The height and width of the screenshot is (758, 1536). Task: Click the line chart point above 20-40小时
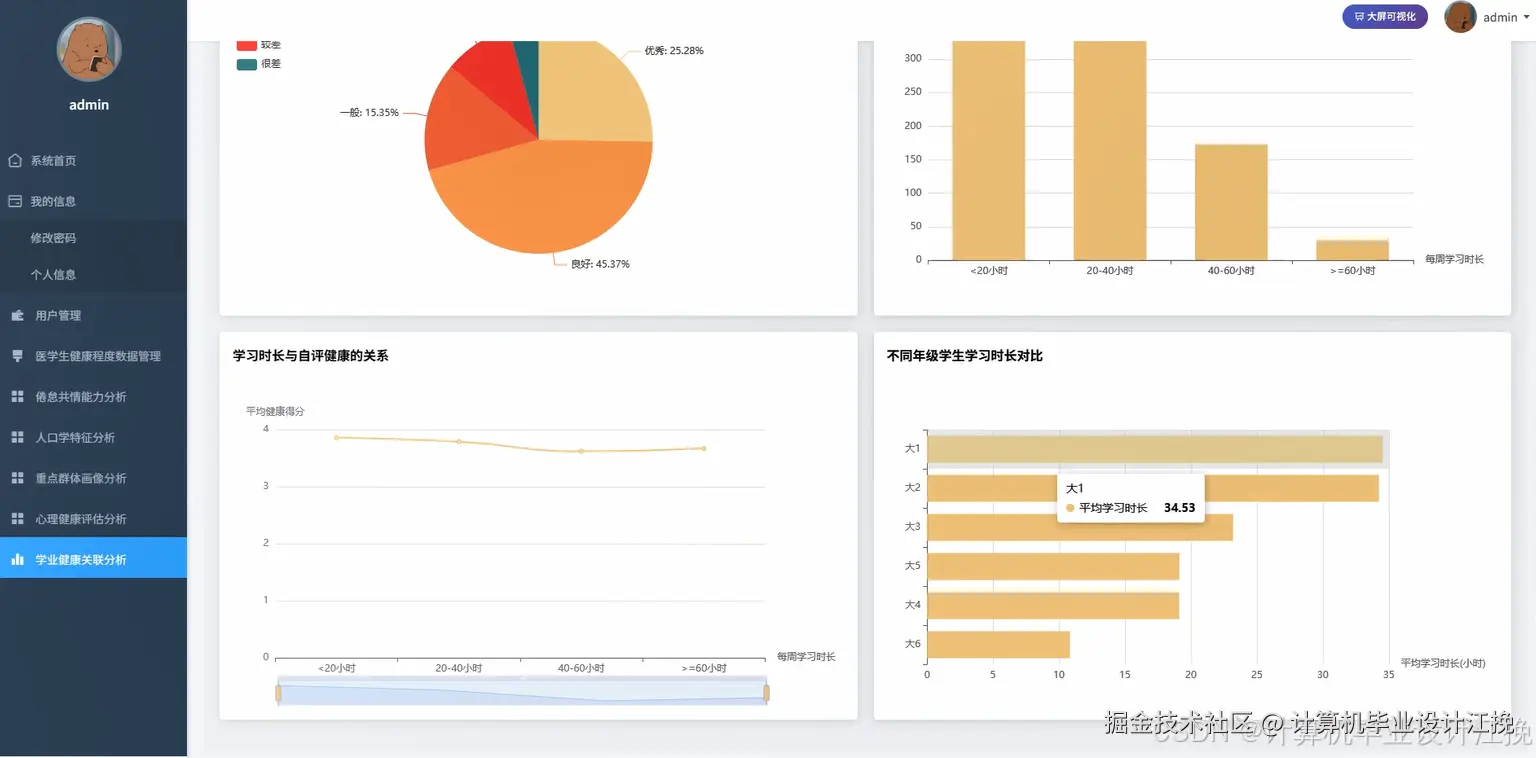(459, 441)
